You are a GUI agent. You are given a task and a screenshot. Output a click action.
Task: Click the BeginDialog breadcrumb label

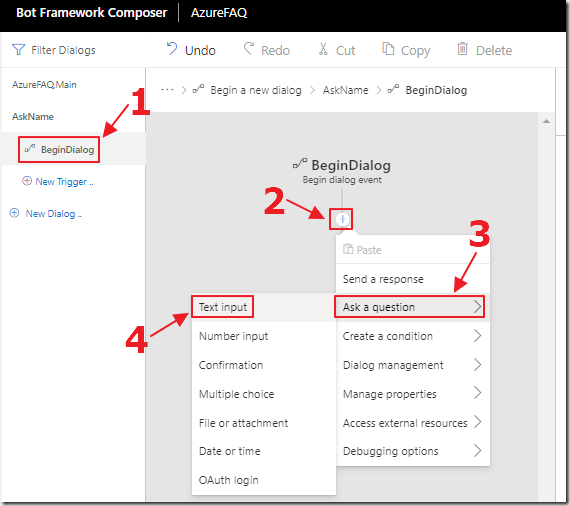(x=436, y=90)
